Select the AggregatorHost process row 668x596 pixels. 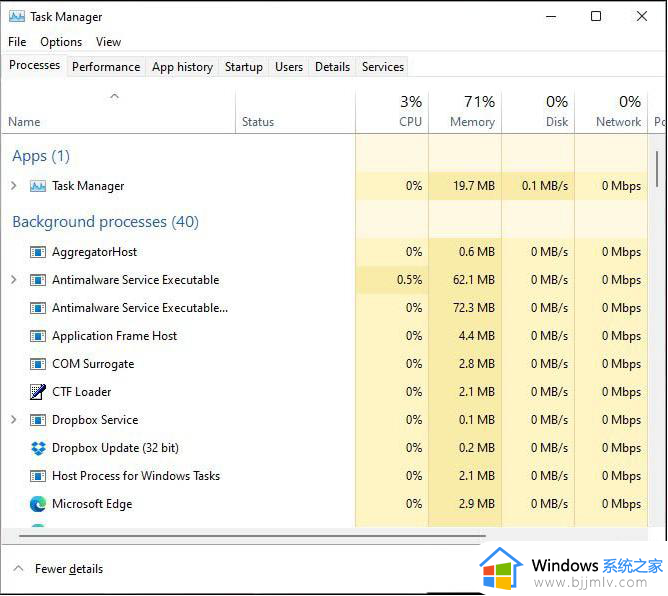click(325, 252)
